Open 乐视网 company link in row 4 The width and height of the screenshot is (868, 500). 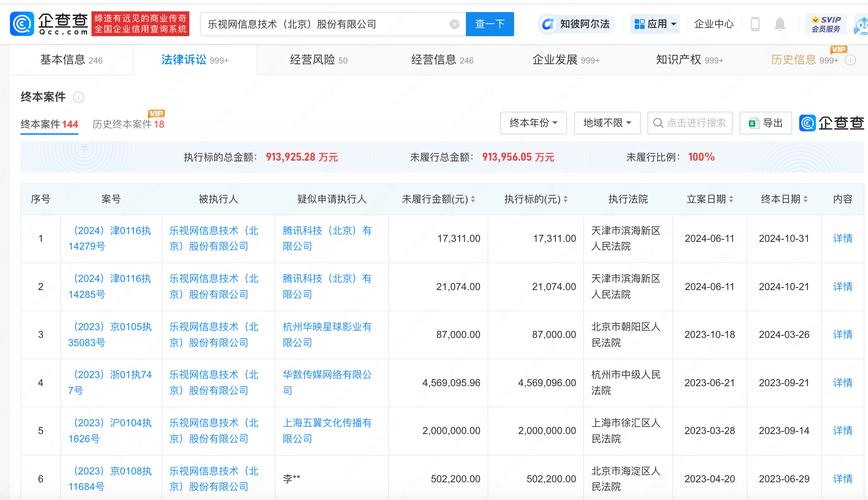click(x=214, y=383)
